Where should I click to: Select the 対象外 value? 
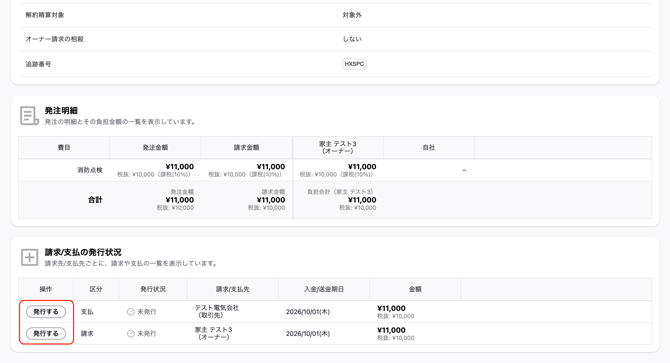coord(352,15)
